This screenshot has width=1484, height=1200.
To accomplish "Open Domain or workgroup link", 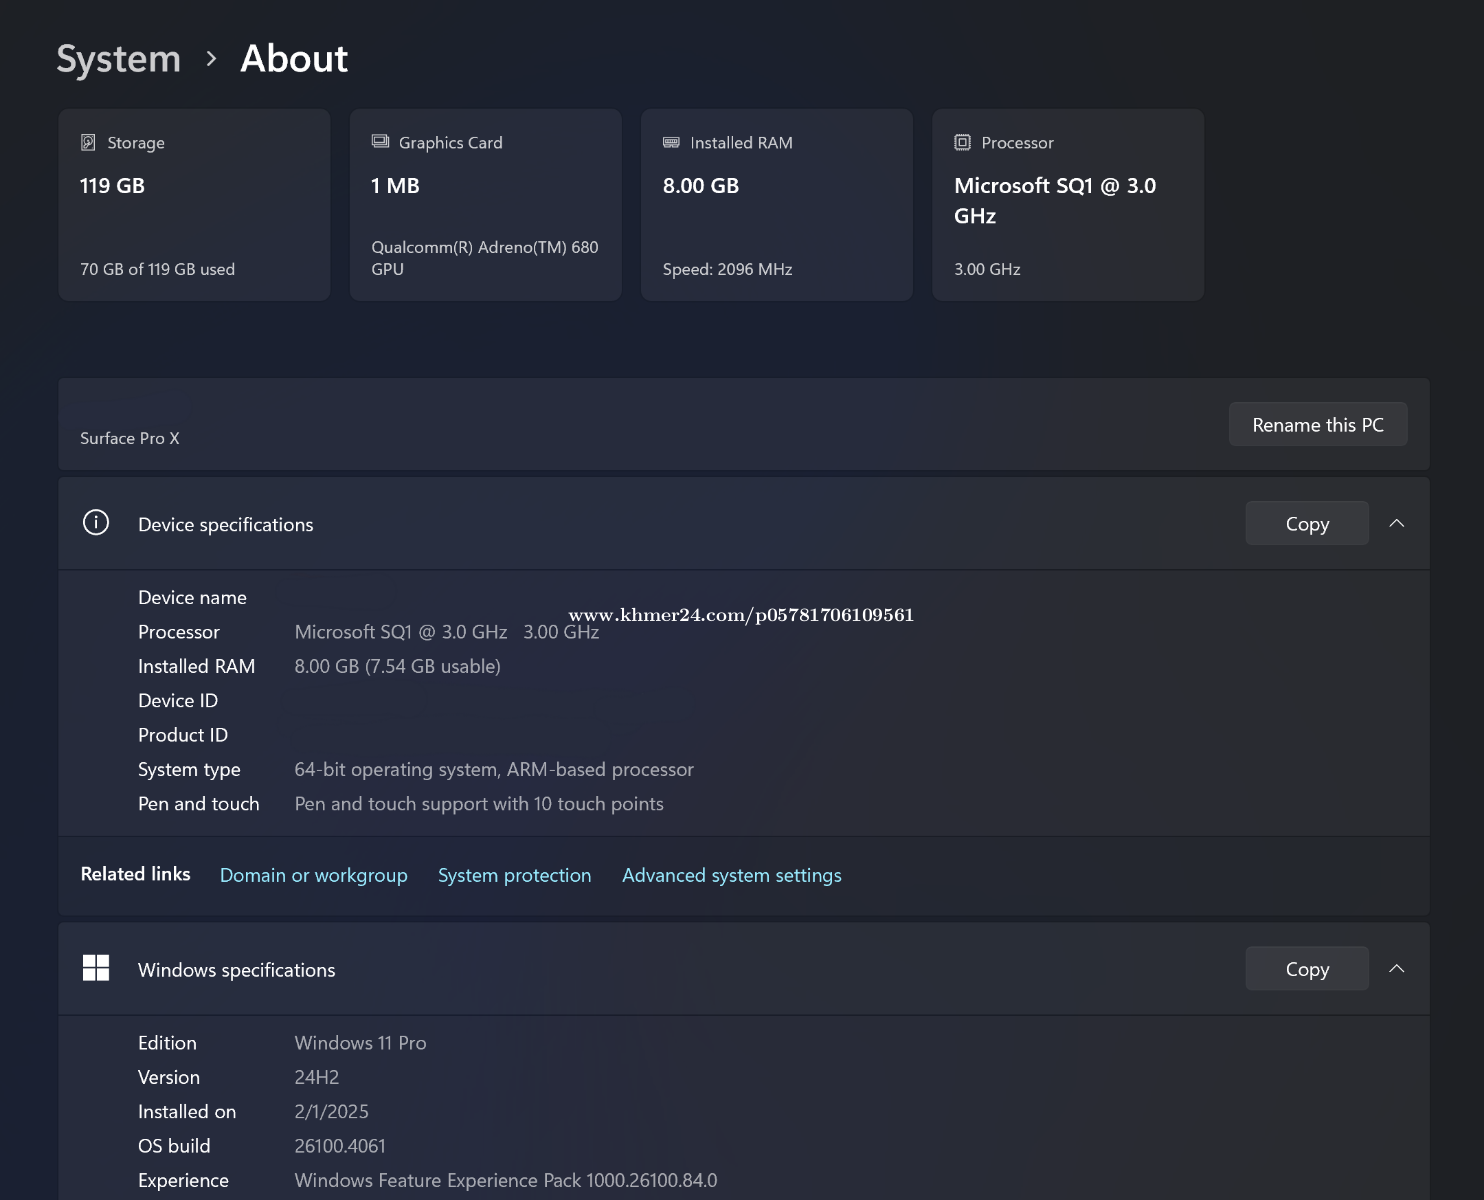I will (314, 875).
